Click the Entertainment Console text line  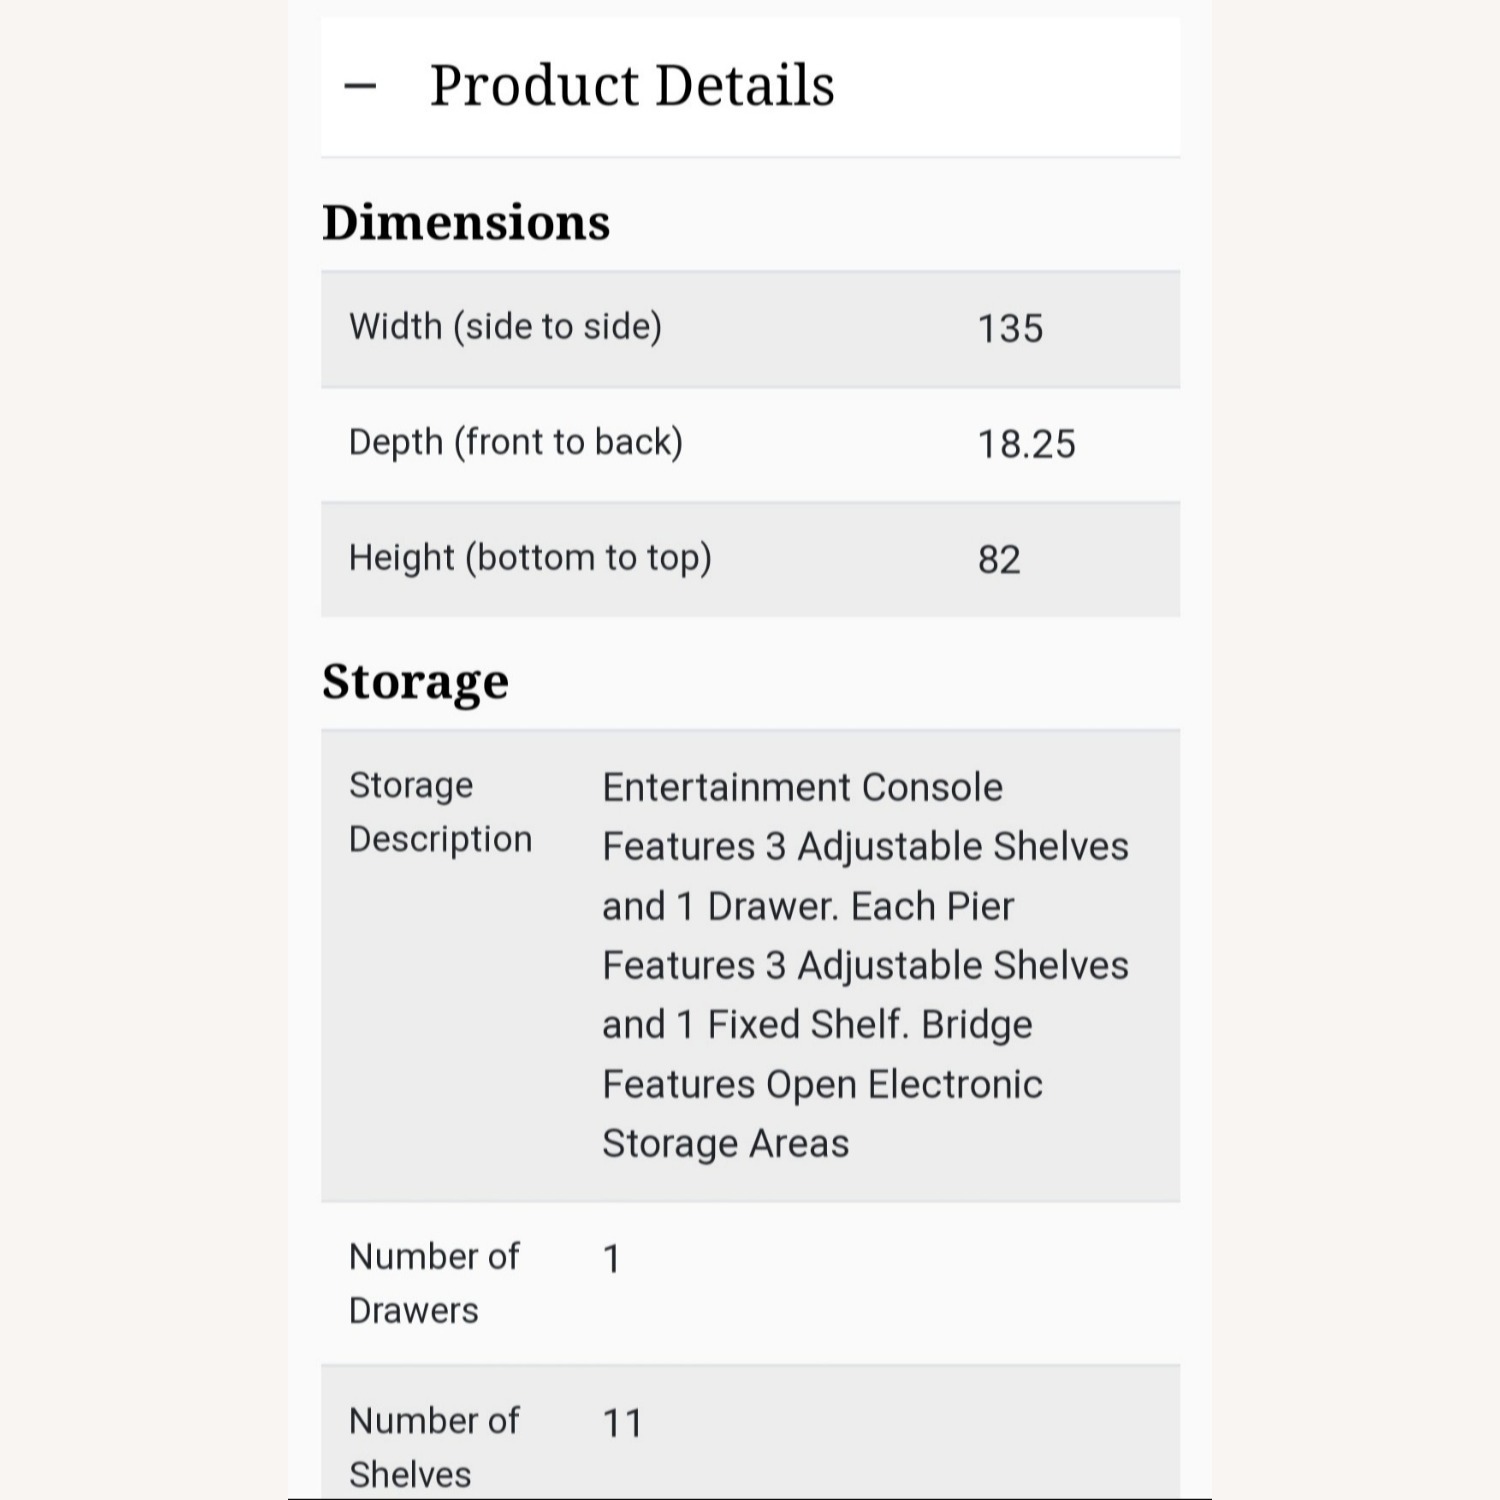[802, 788]
